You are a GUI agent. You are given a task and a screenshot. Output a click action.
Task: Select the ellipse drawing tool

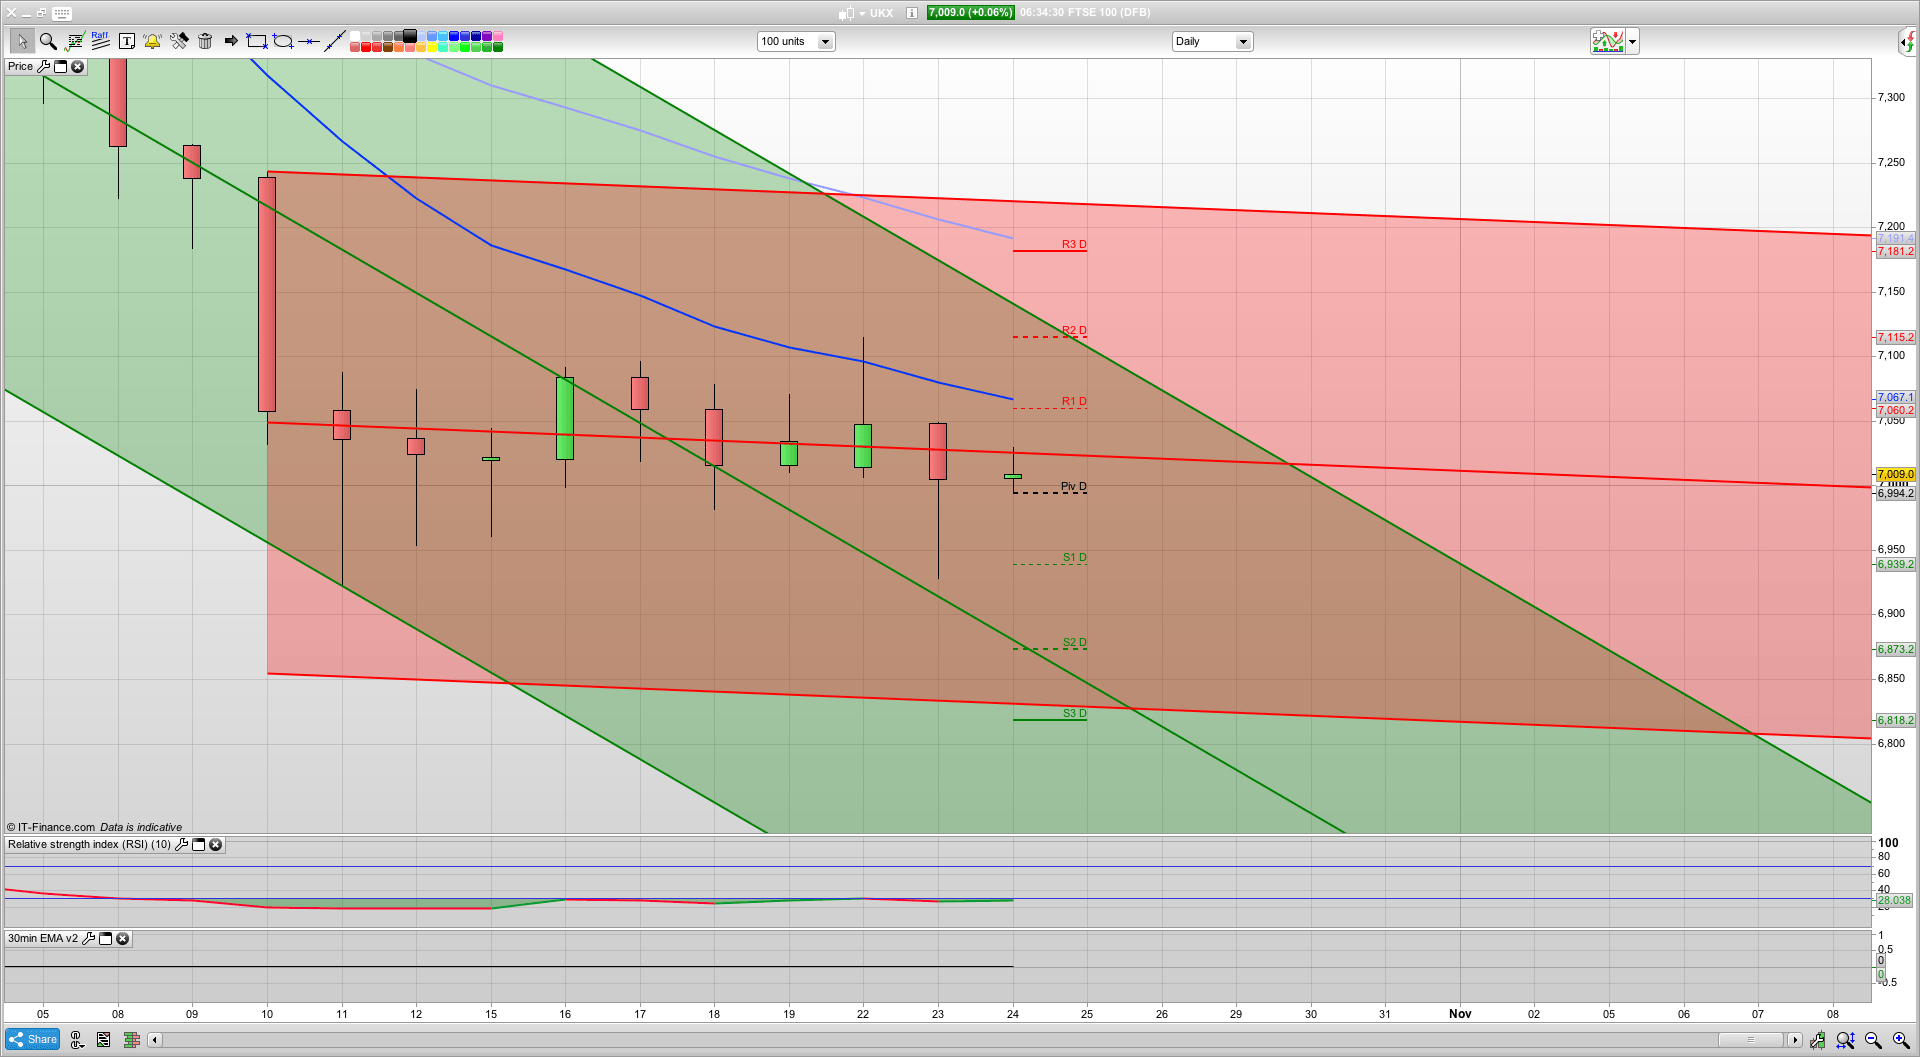click(283, 41)
